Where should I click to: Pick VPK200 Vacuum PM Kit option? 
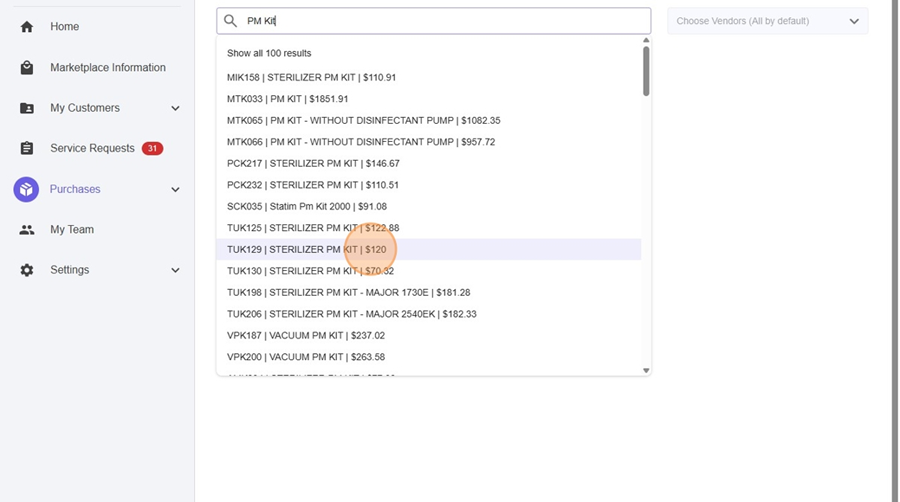coord(305,357)
